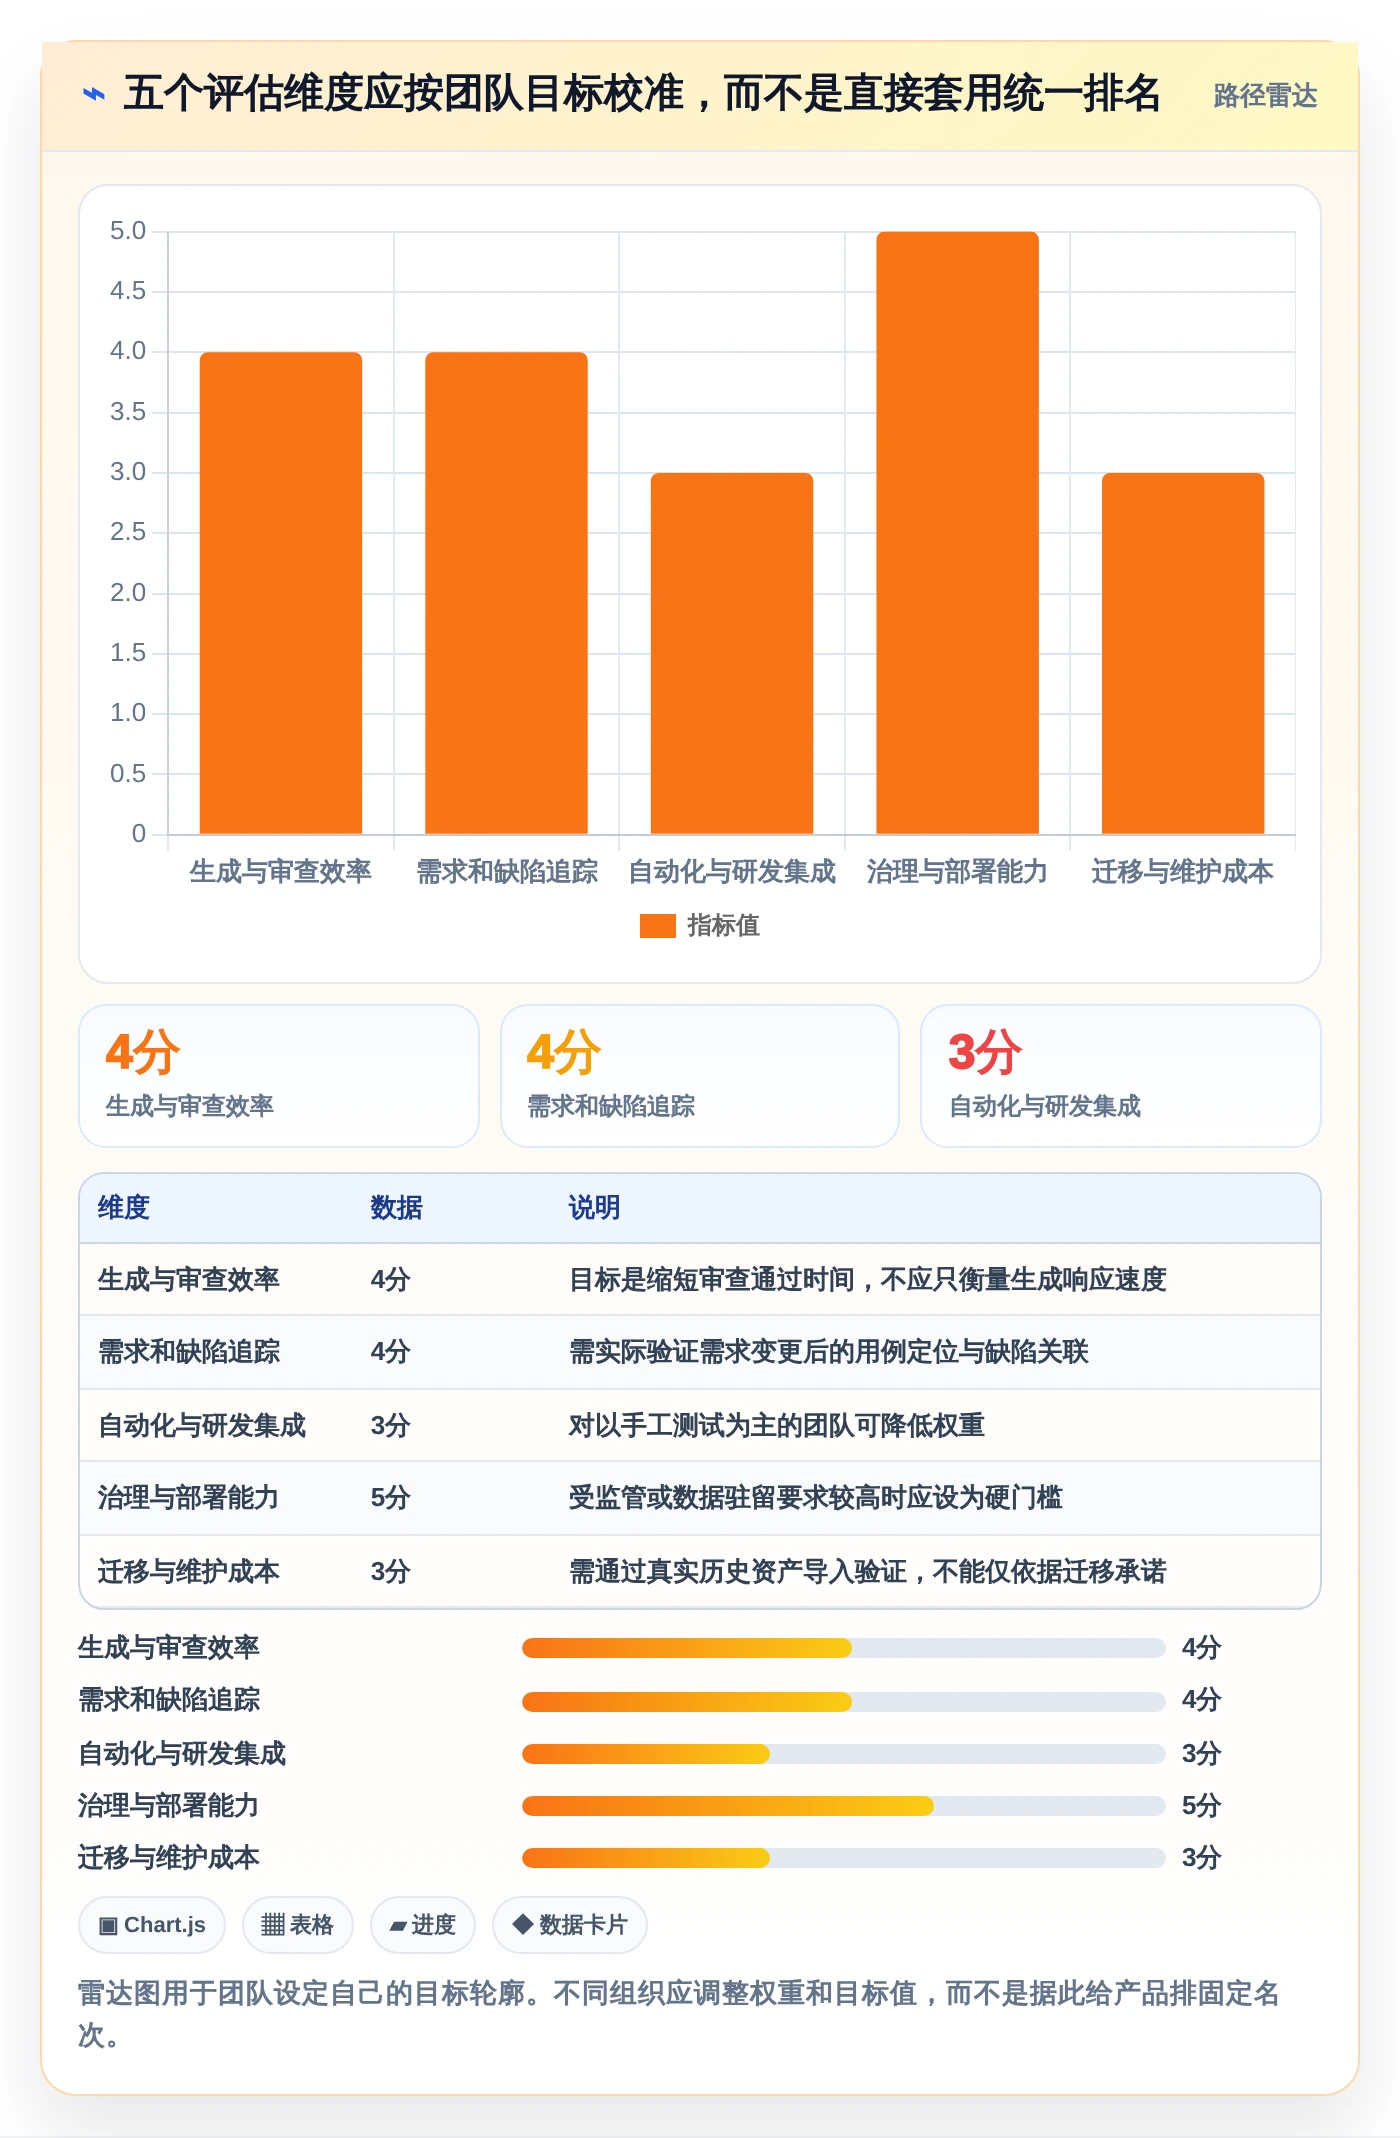The width and height of the screenshot is (1400, 2138).
Task: Click the bar icon in 进度 chip
Action: [x=398, y=1926]
